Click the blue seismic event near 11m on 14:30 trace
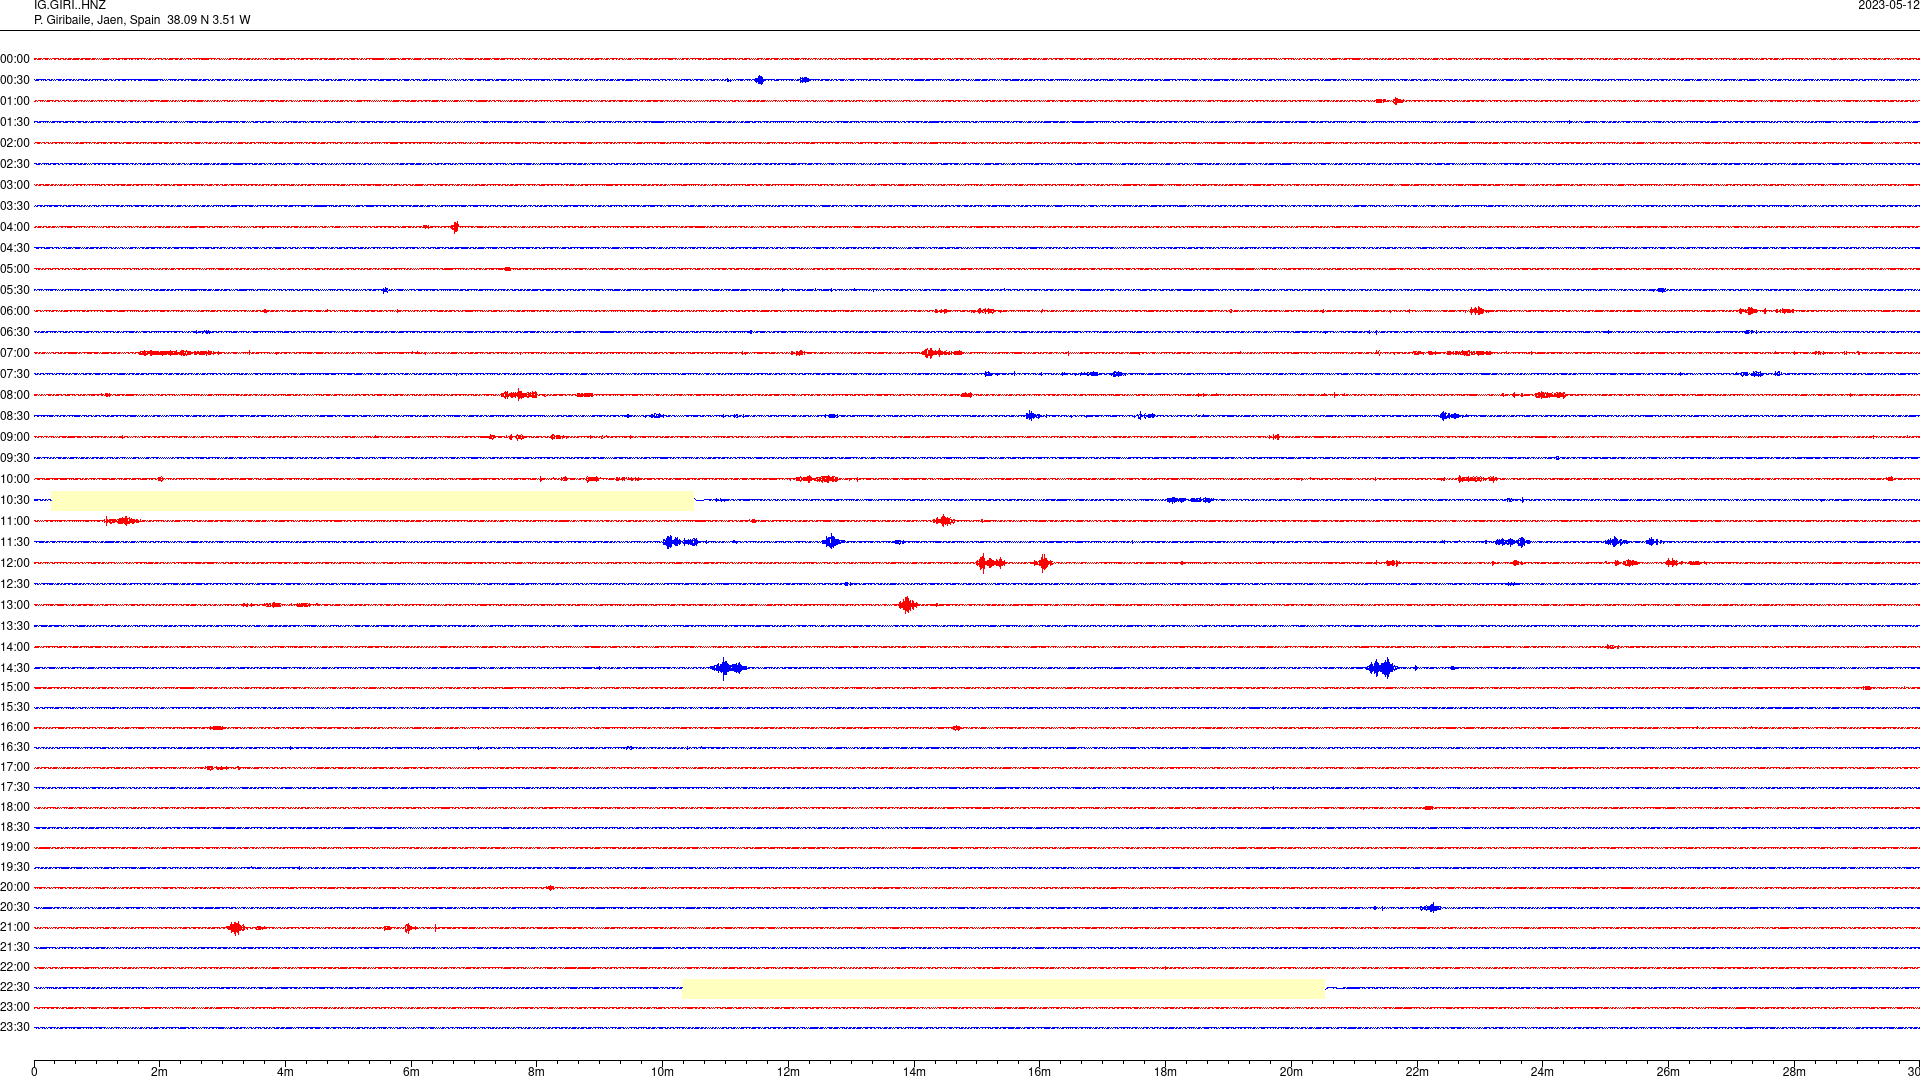 click(728, 668)
